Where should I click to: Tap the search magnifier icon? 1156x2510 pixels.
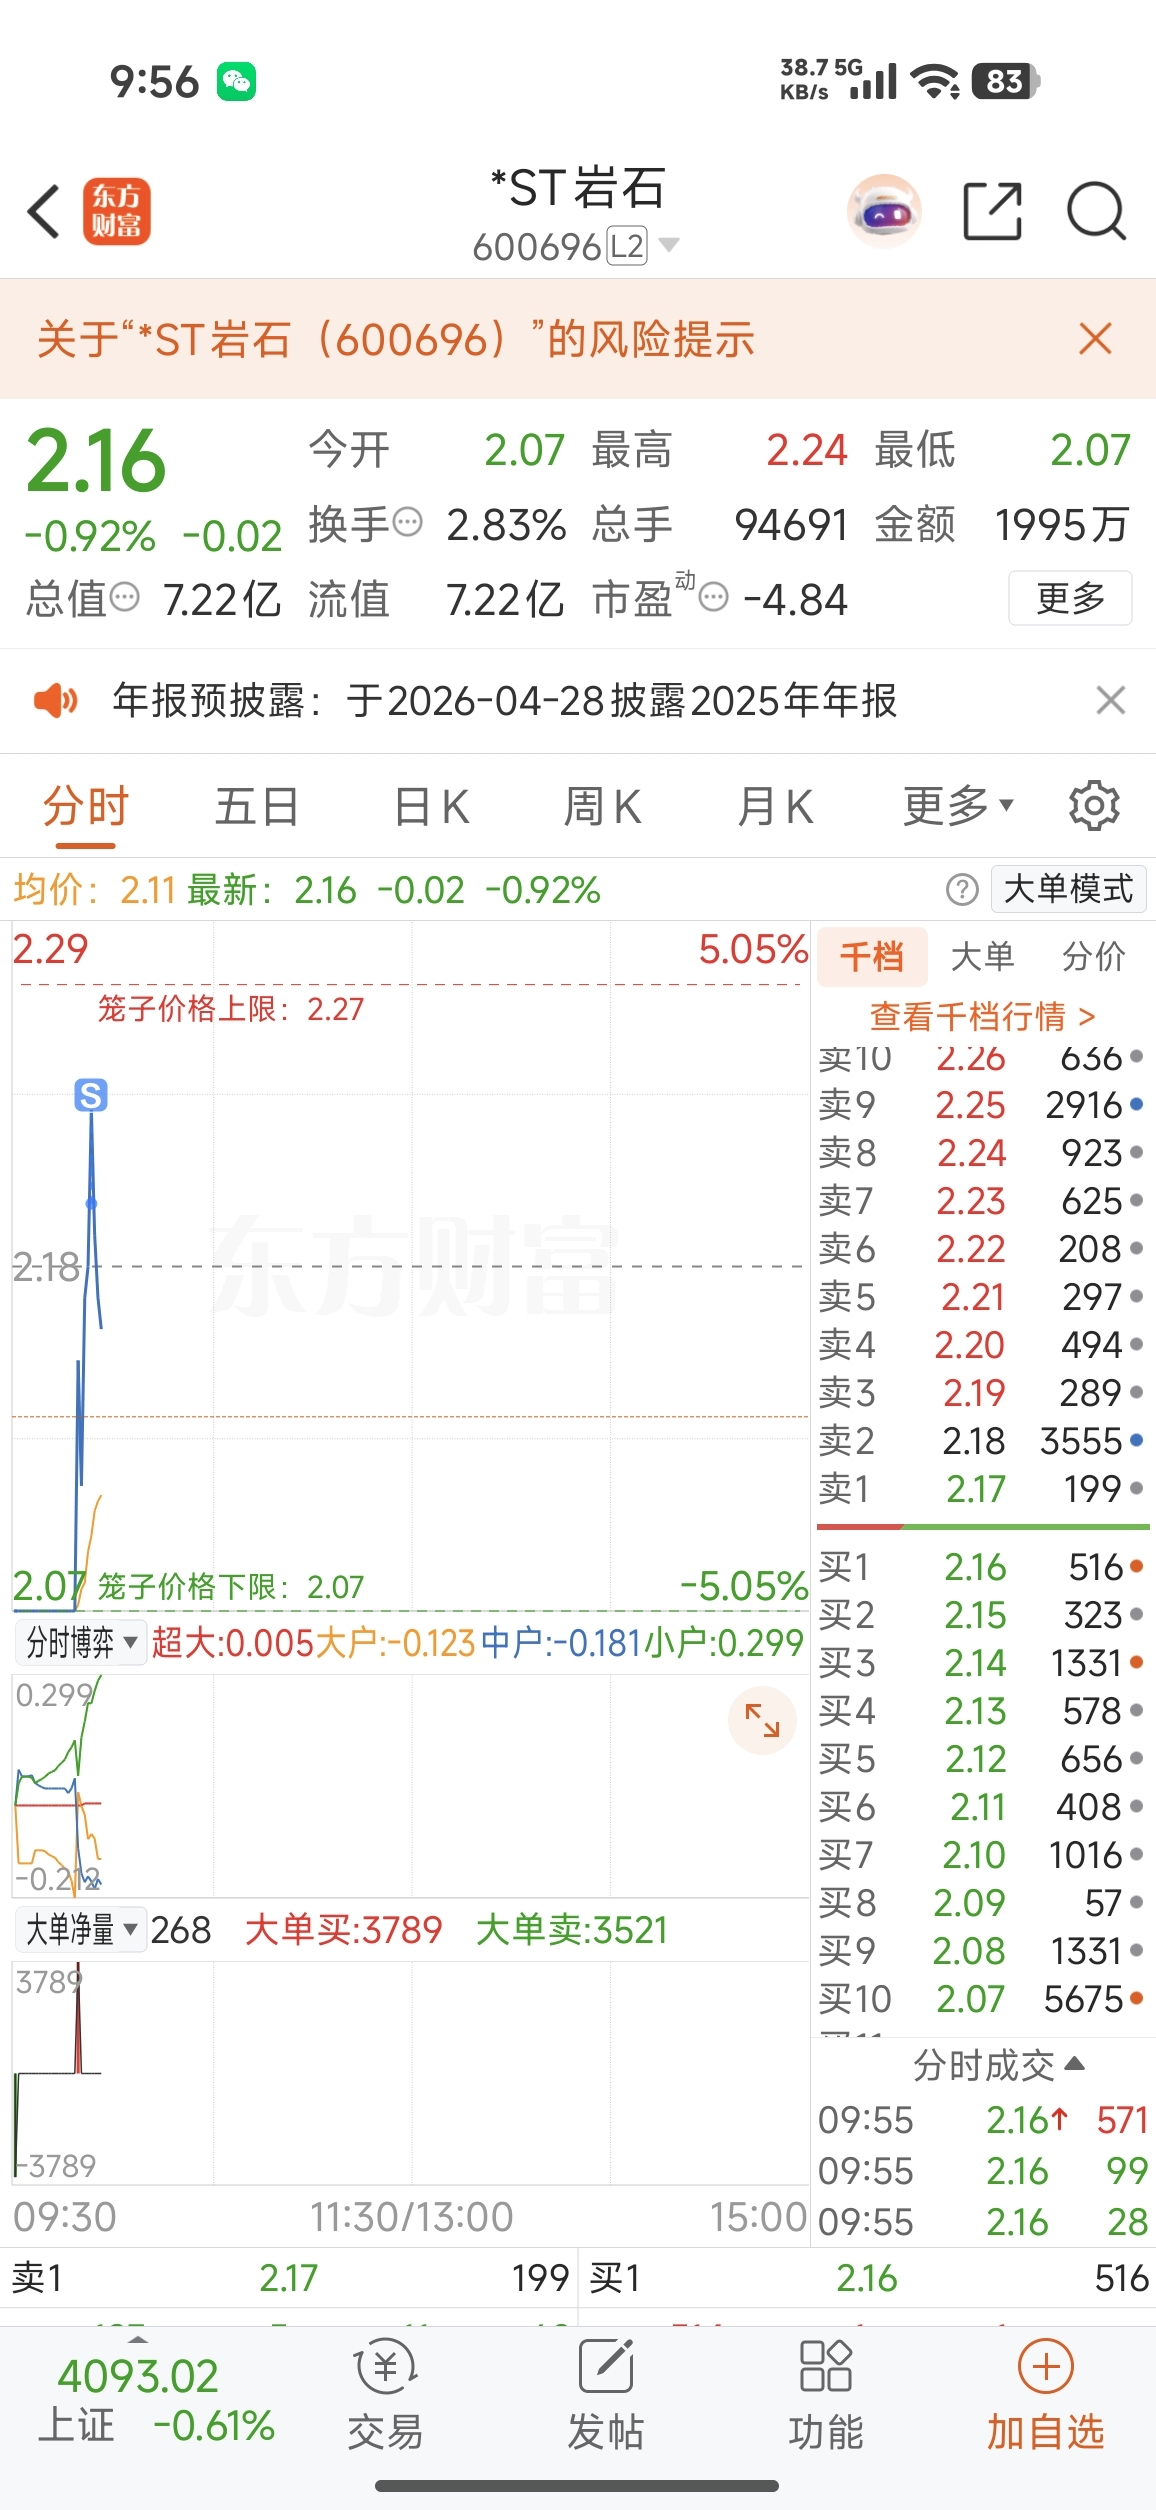coord(1096,211)
